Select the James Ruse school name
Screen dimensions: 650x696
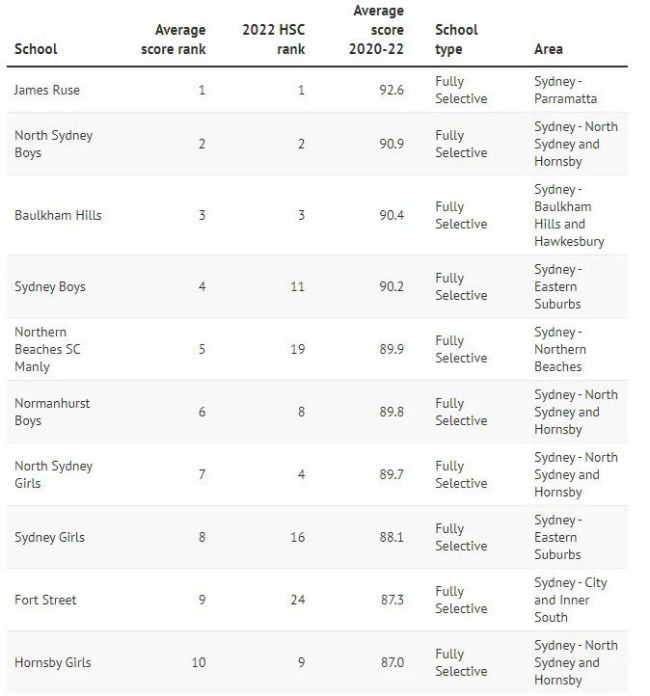pyautogui.click(x=47, y=90)
